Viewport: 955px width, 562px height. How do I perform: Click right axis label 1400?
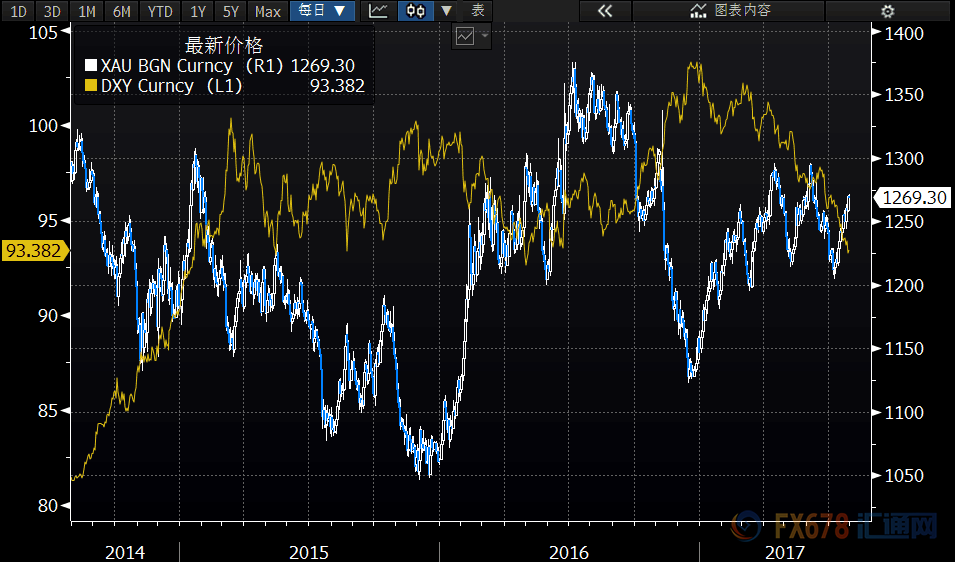point(904,33)
